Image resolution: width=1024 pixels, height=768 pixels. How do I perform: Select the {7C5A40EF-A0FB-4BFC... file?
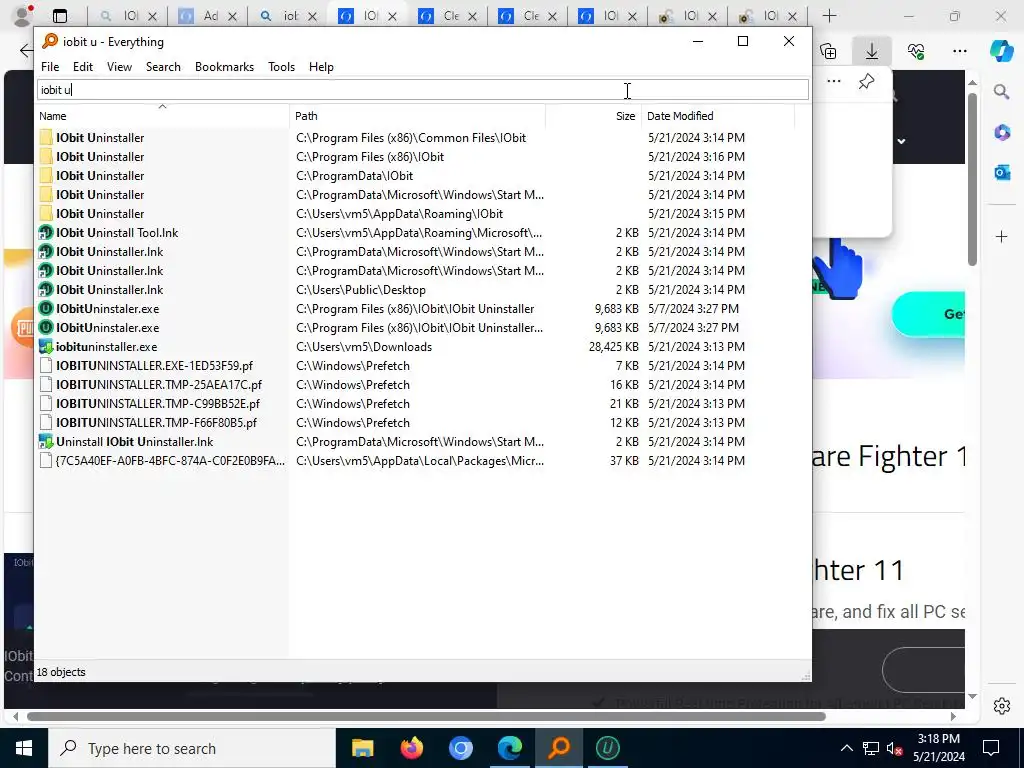(170, 460)
